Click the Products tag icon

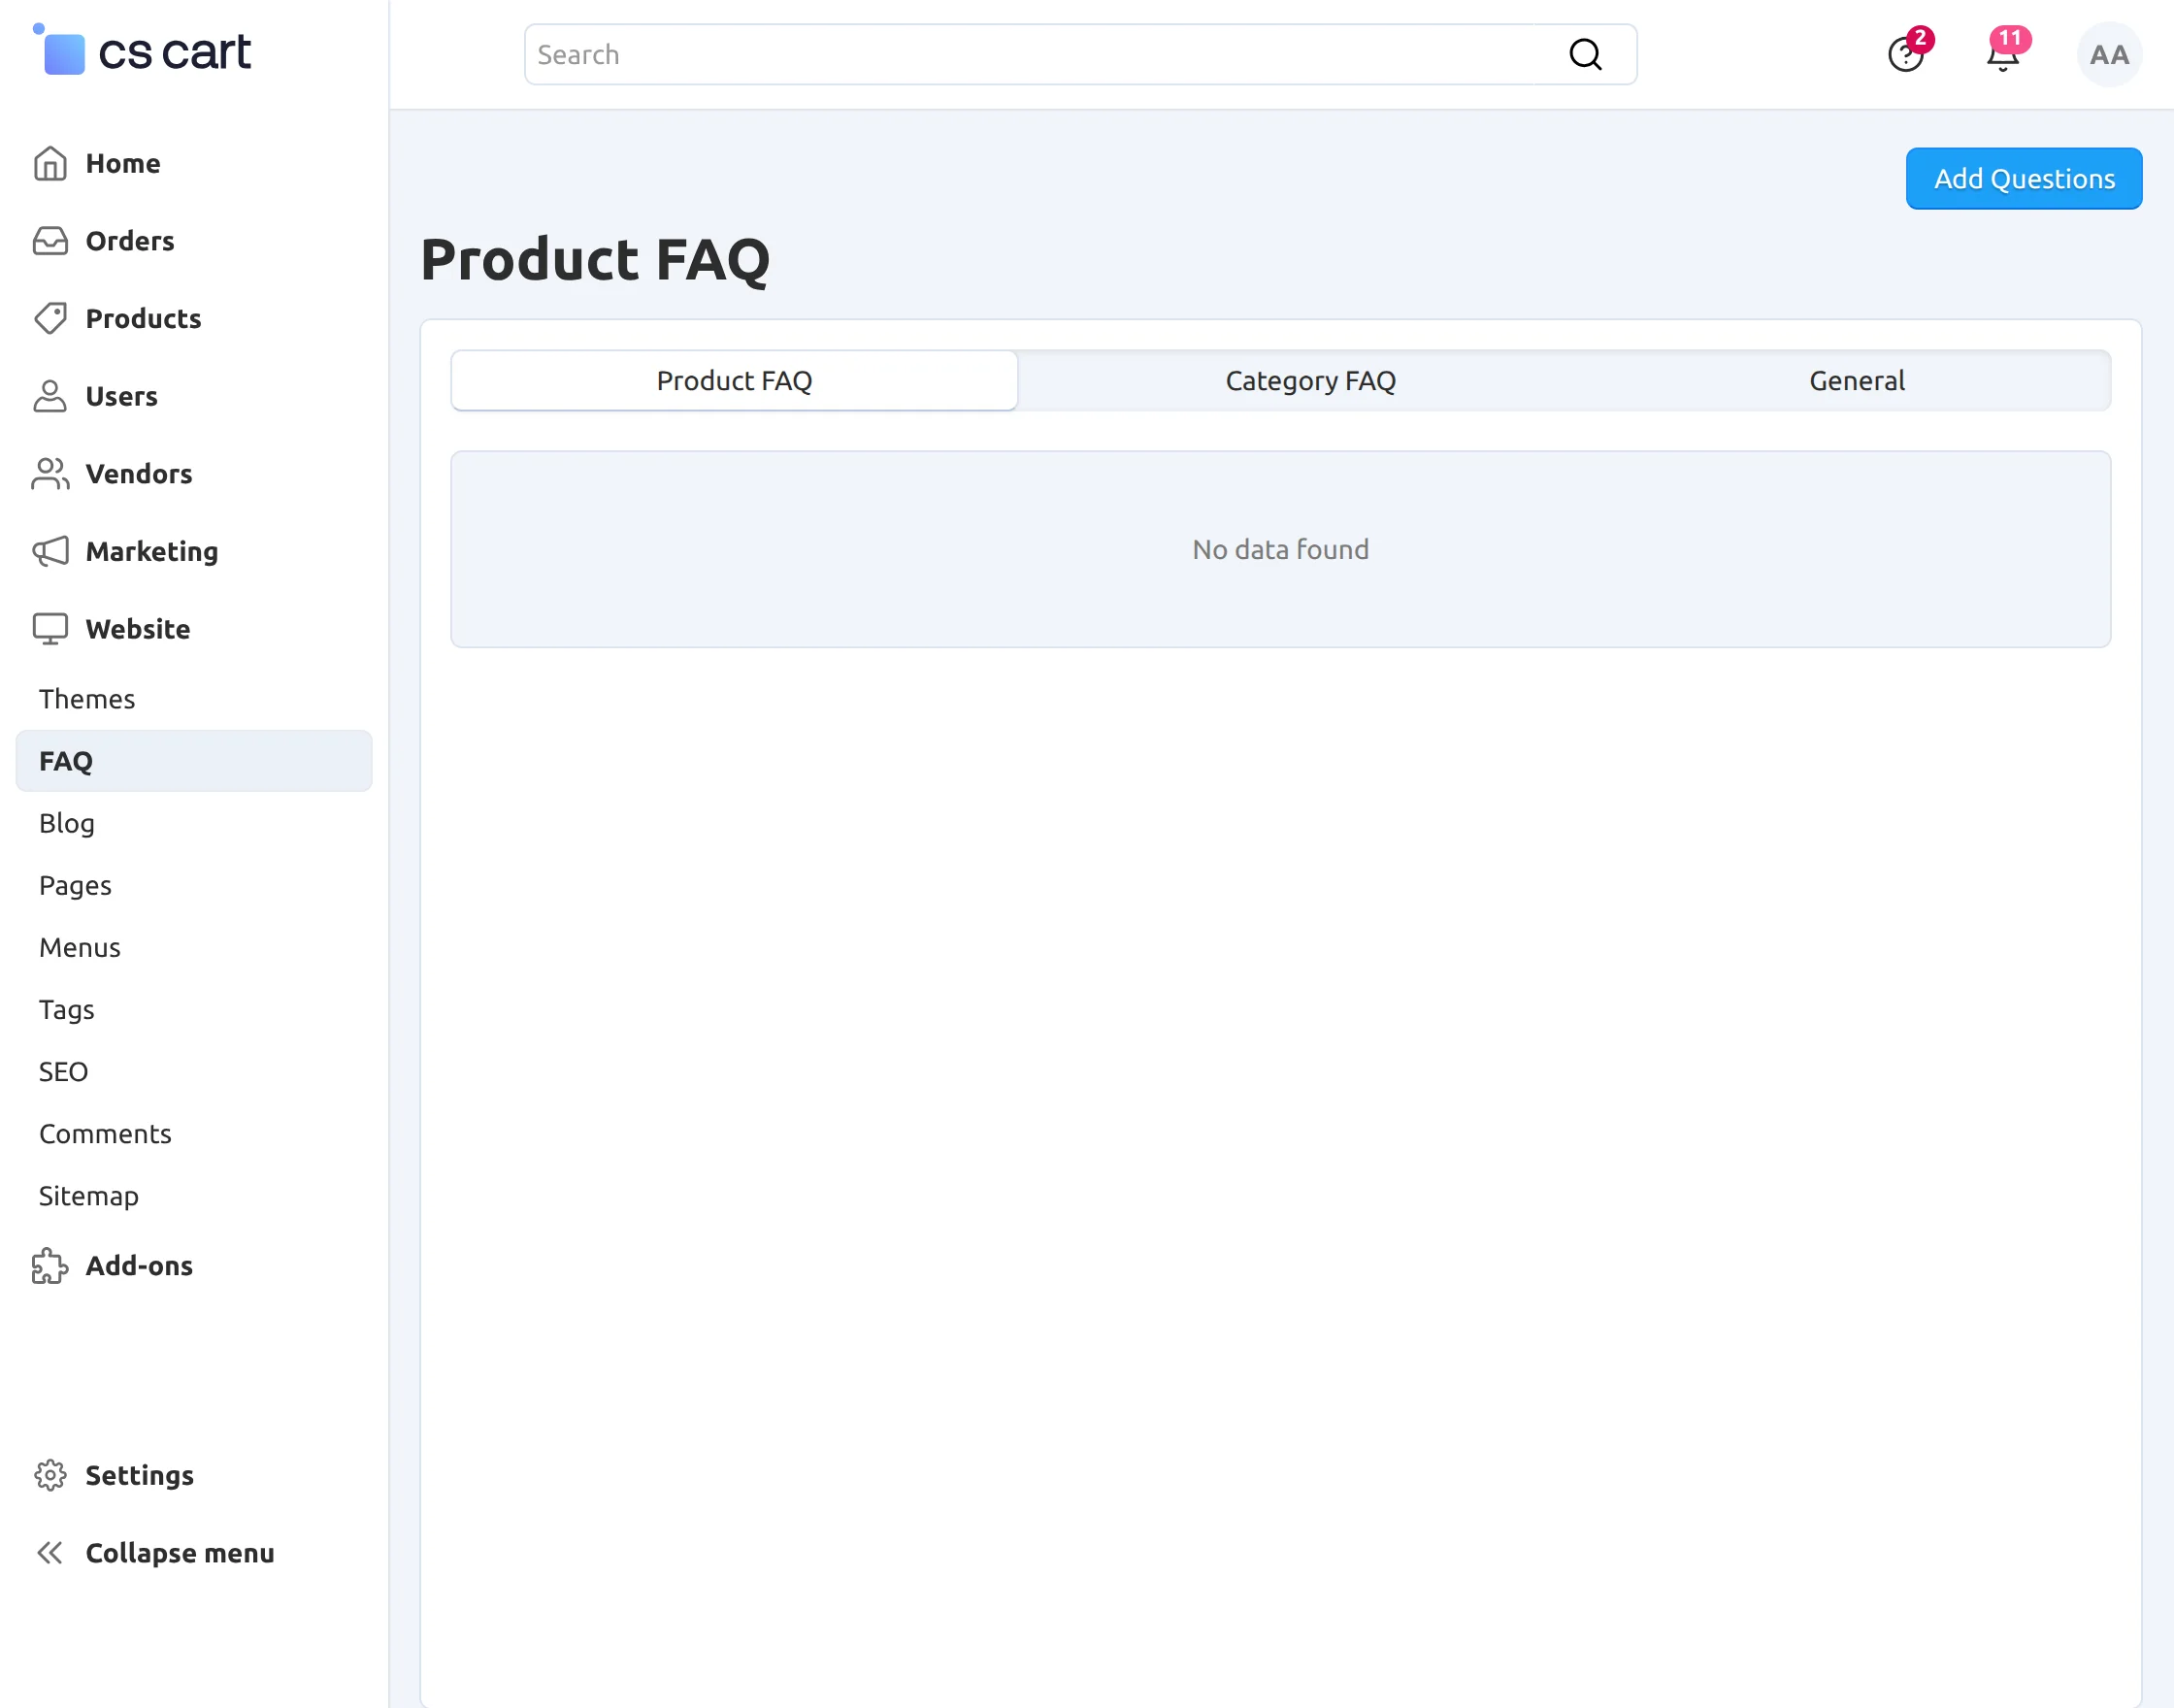[x=50, y=319]
